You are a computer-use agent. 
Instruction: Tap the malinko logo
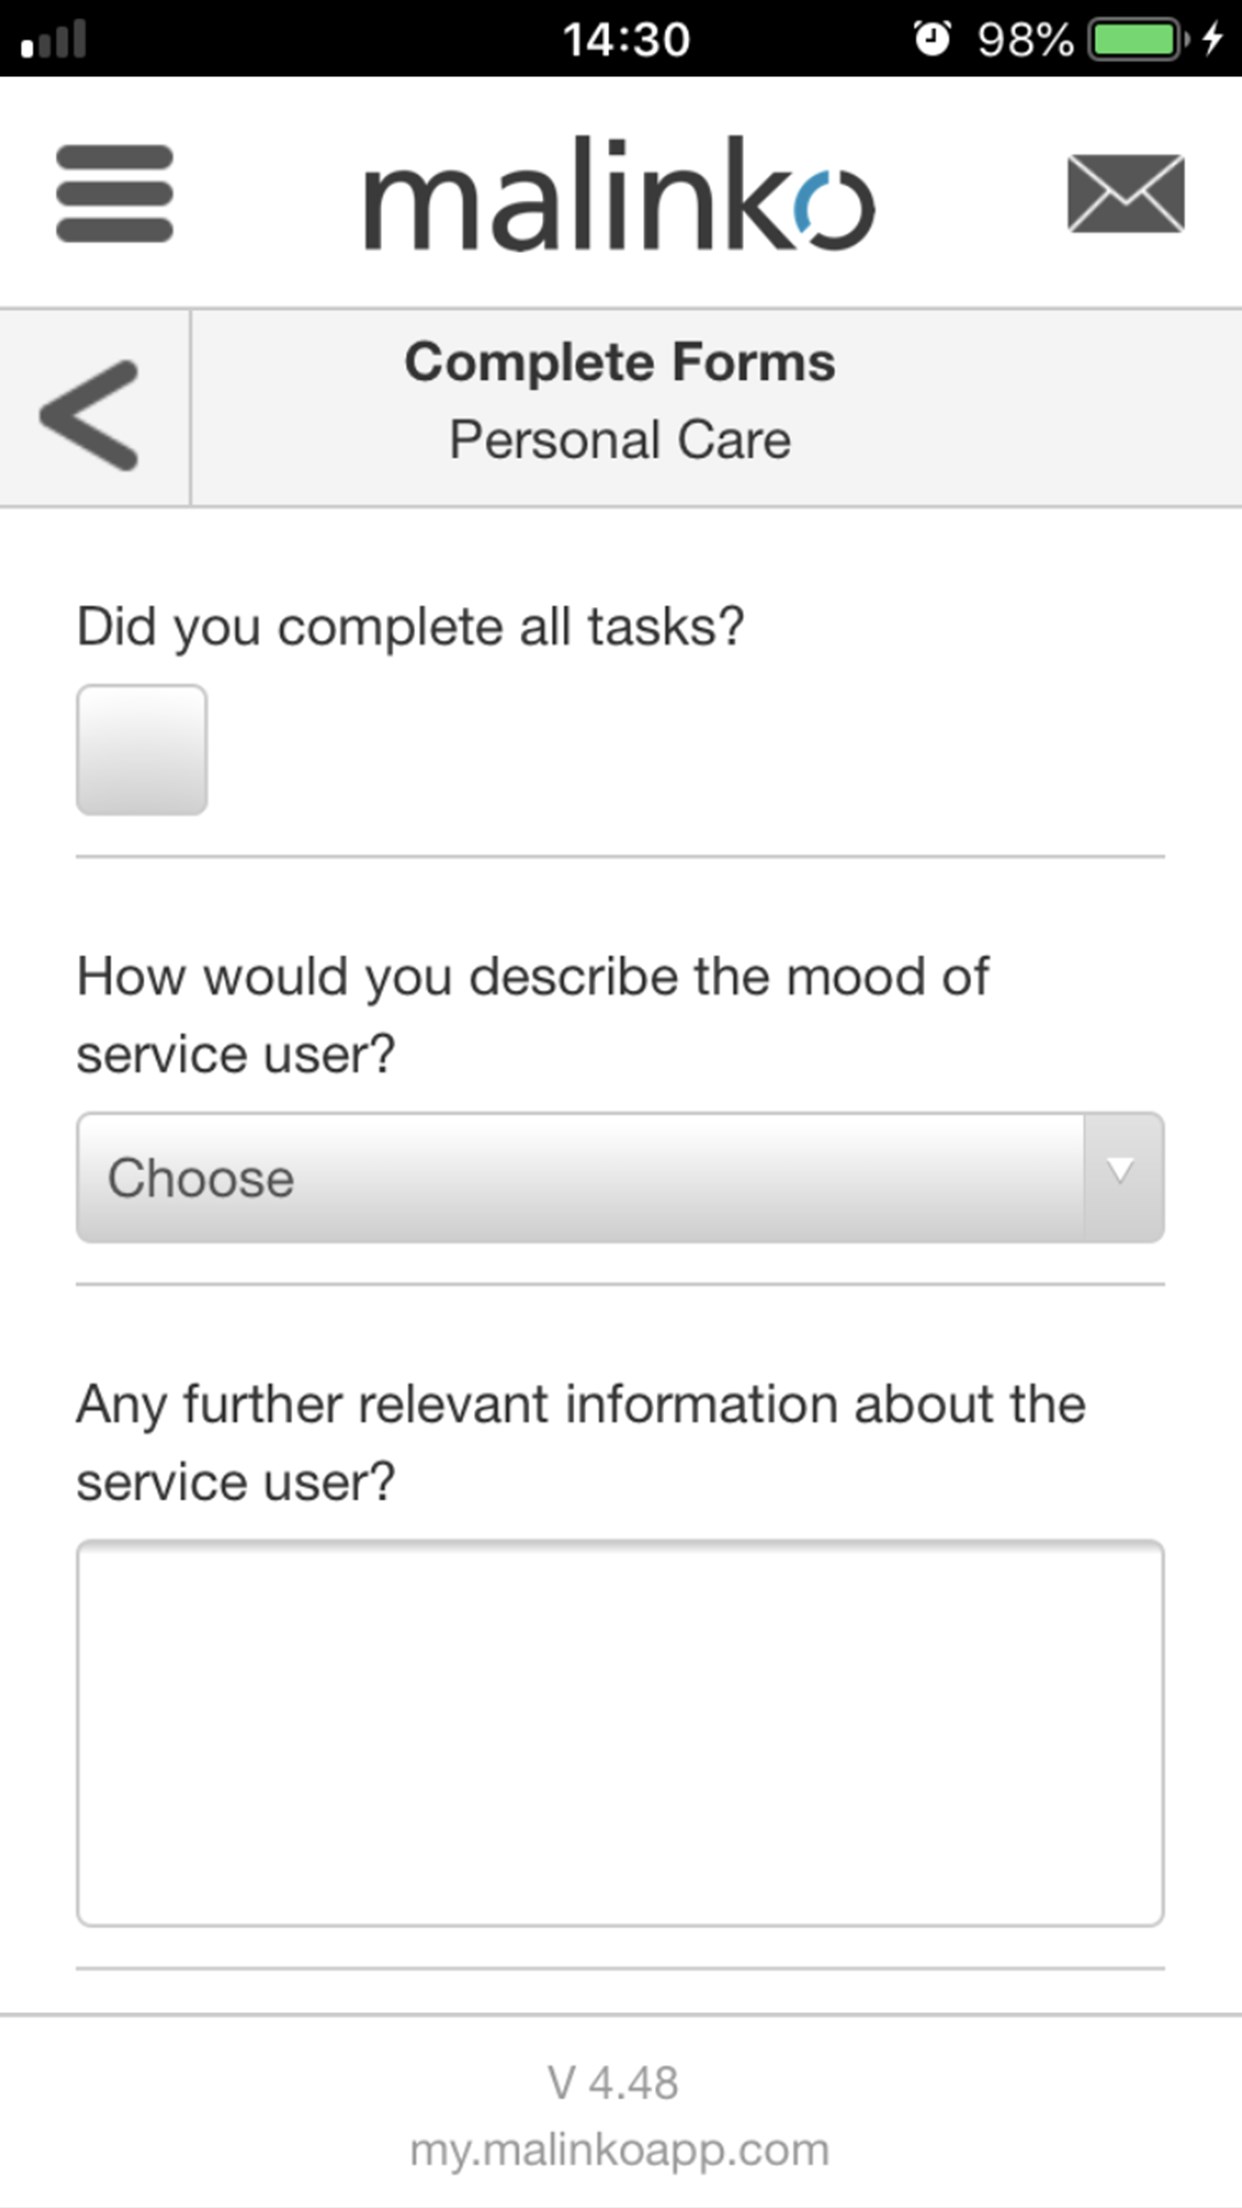click(619, 194)
